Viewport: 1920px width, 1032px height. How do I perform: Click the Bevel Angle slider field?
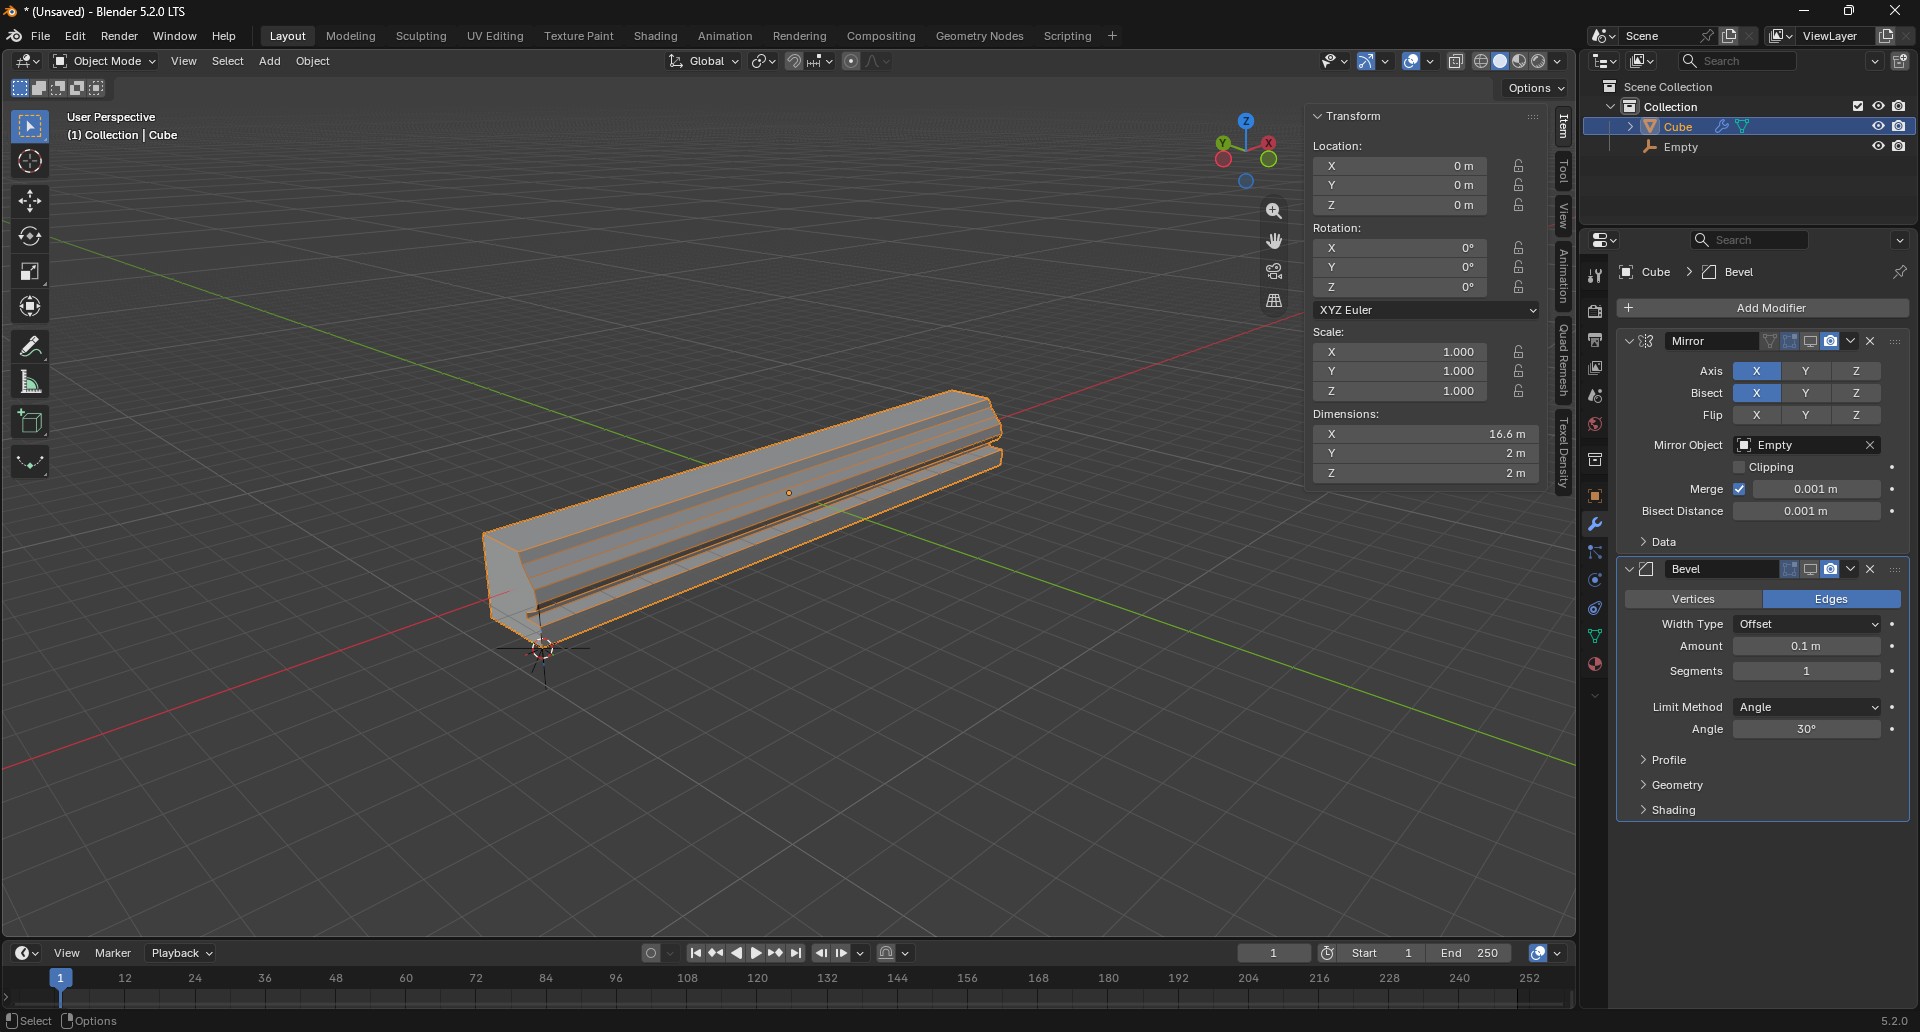(1807, 730)
